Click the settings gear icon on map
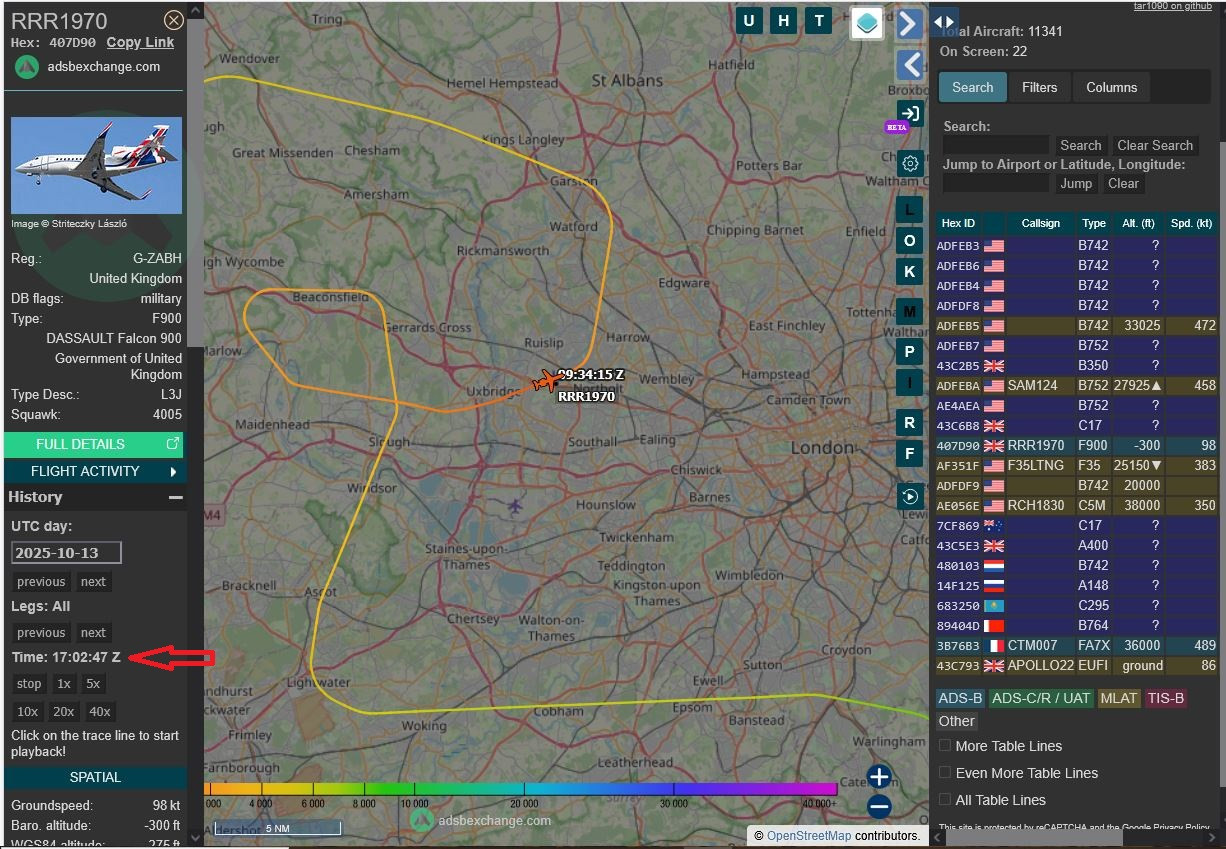This screenshot has height=849, width=1226. click(910, 164)
